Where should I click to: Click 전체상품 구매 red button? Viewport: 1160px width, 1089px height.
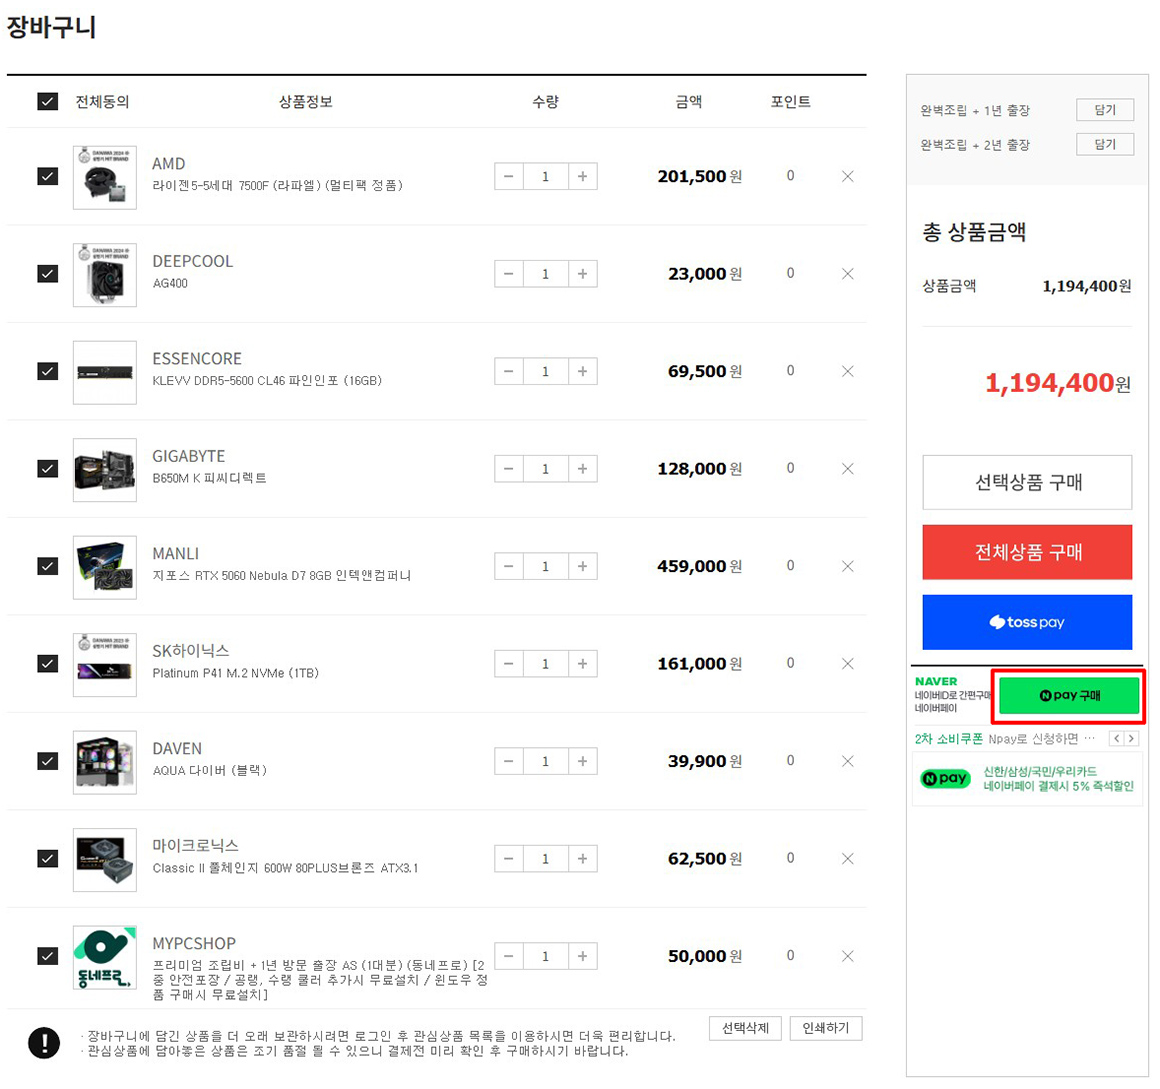coord(1027,552)
